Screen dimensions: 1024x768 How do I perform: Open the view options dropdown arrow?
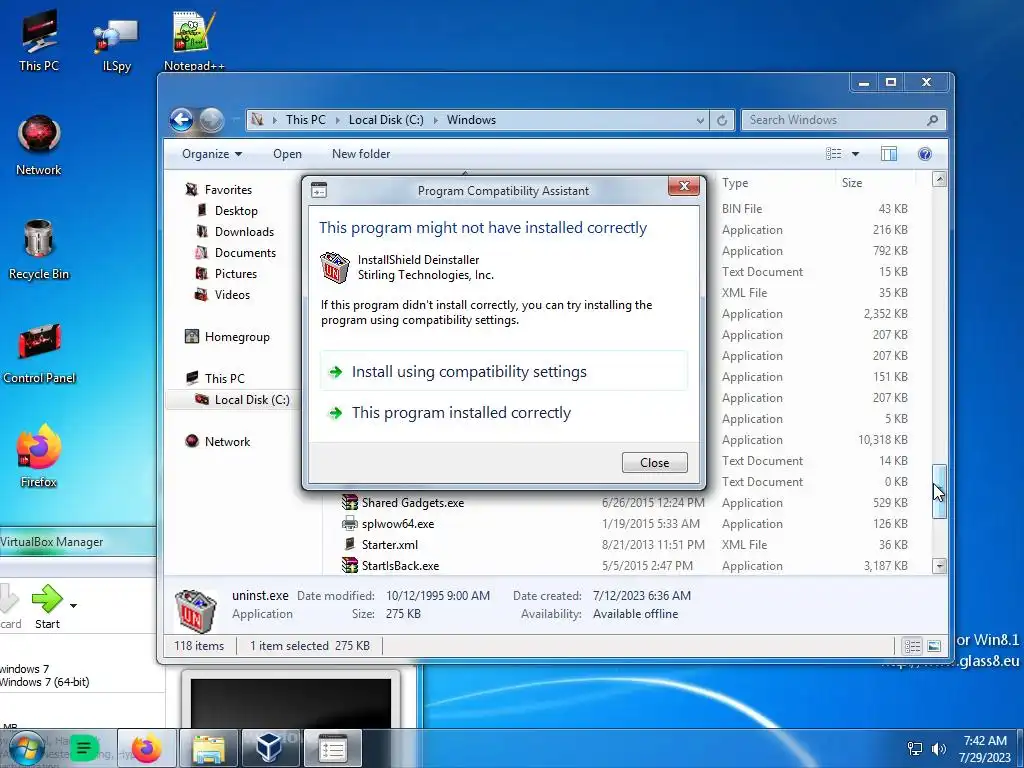(855, 154)
